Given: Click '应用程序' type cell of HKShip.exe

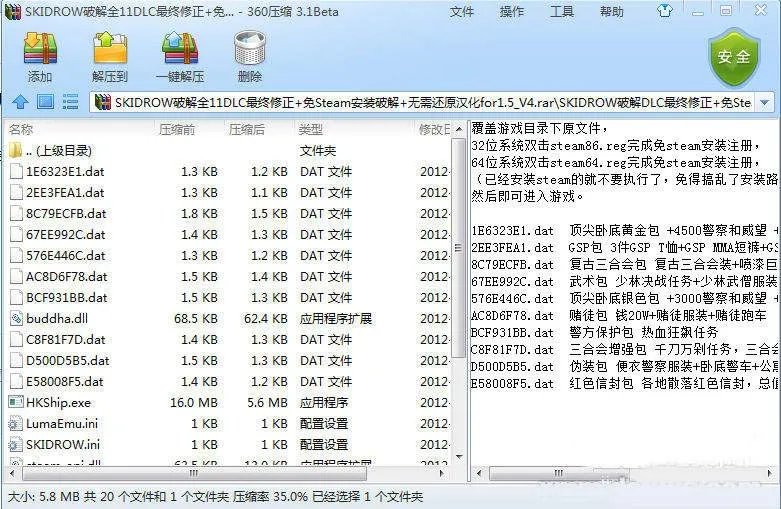Looking at the screenshot, I should click(324, 402).
